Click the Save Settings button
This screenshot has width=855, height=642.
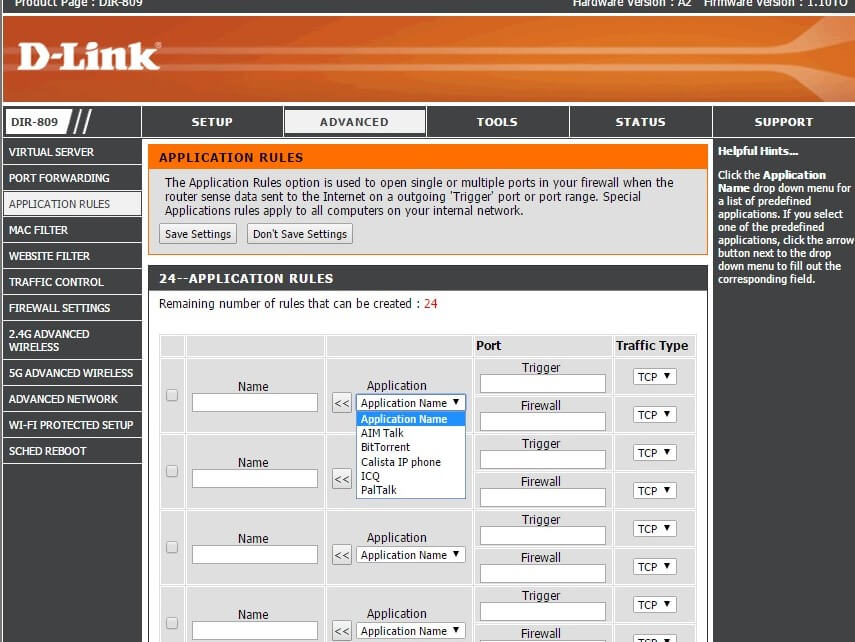(x=198, y=234)
